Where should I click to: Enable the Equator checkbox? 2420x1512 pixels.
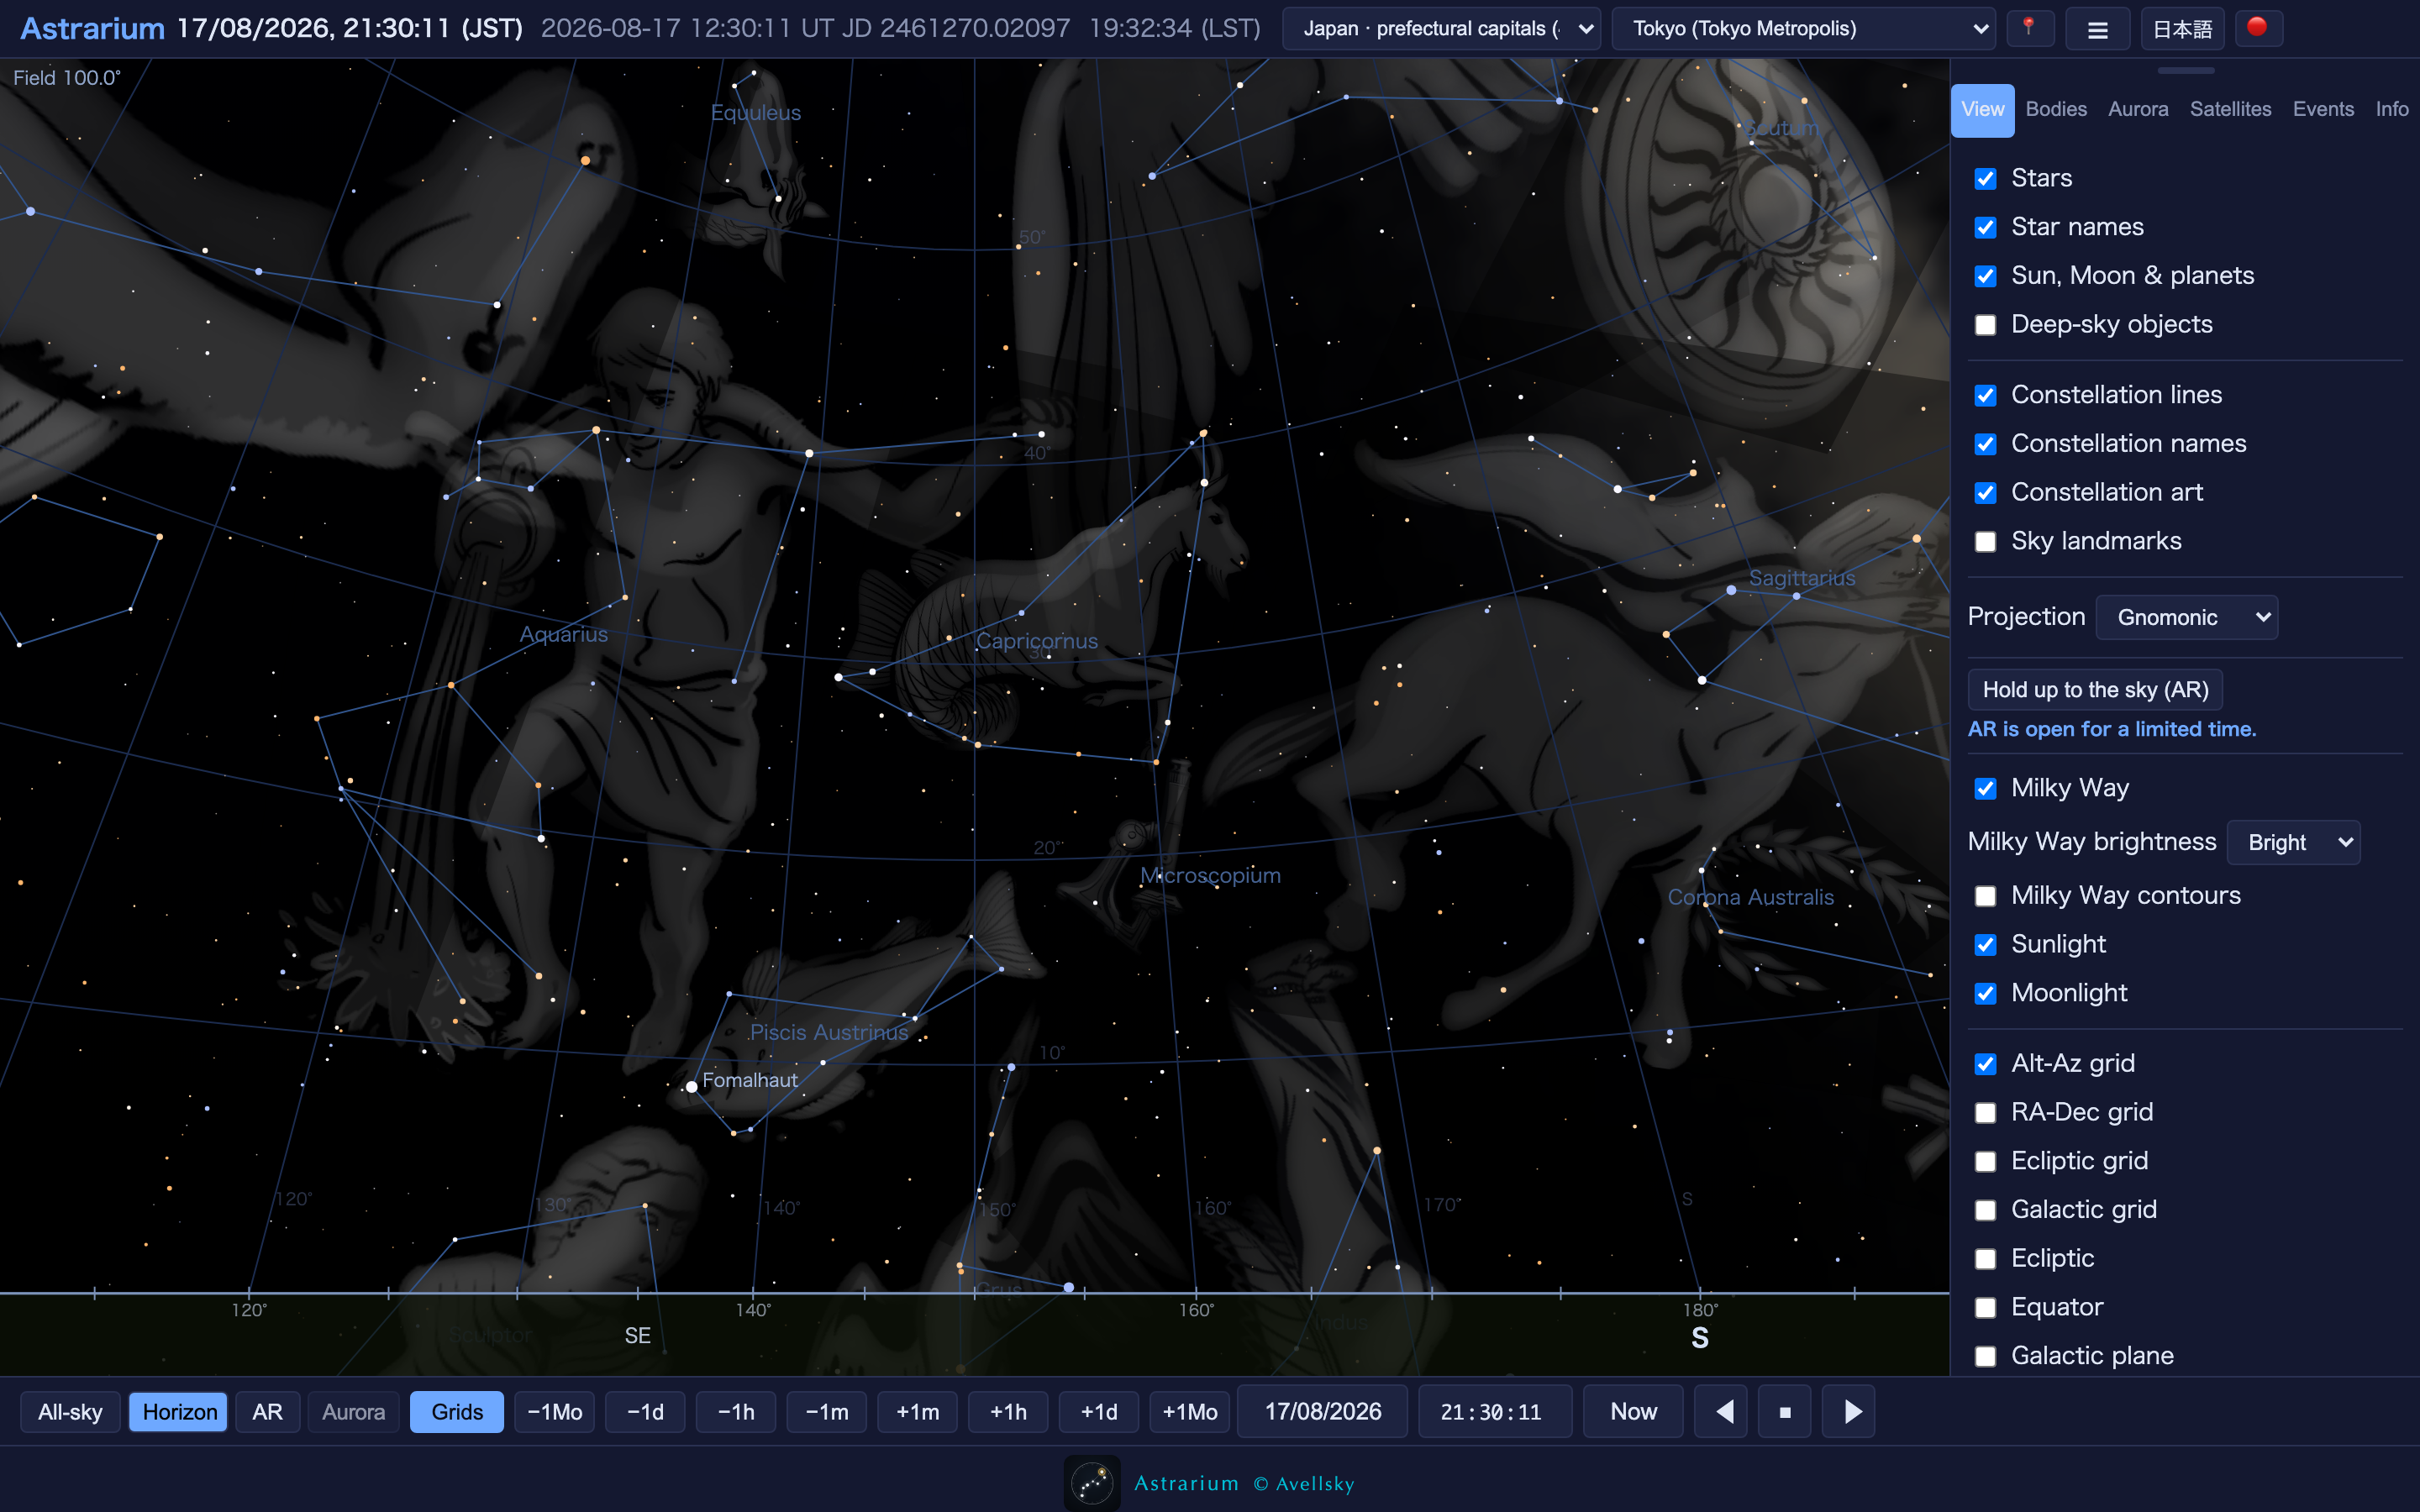point(1985,1308)
